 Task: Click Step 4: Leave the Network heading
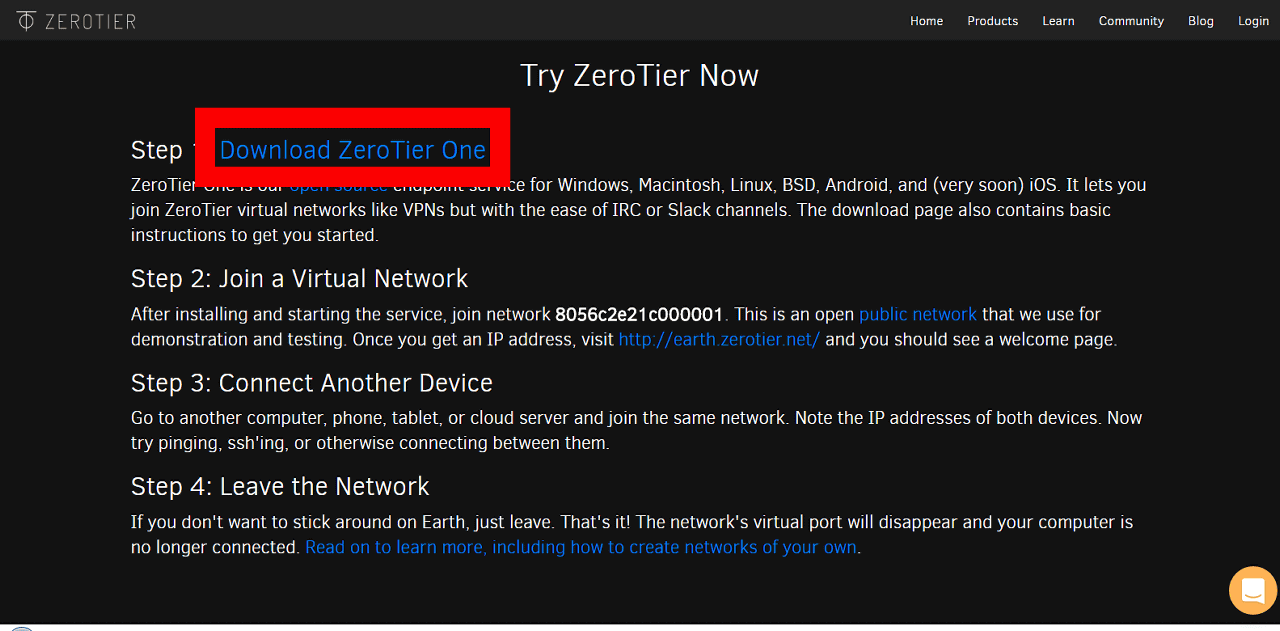coord(280,487)
